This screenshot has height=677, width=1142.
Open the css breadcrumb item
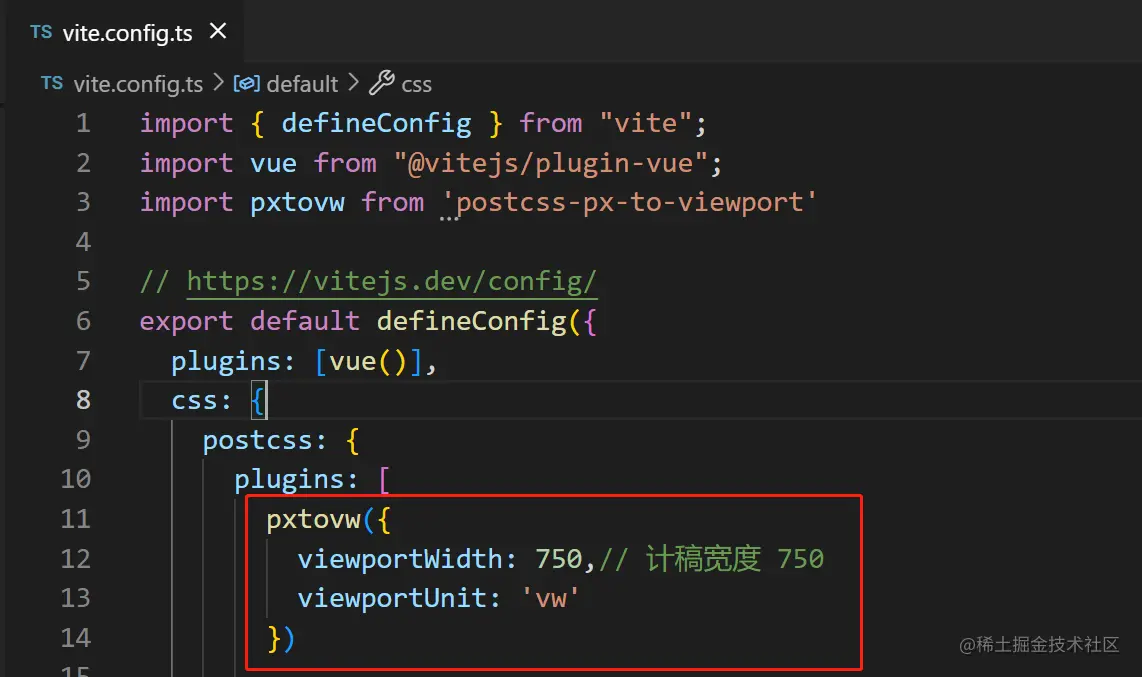417,85
